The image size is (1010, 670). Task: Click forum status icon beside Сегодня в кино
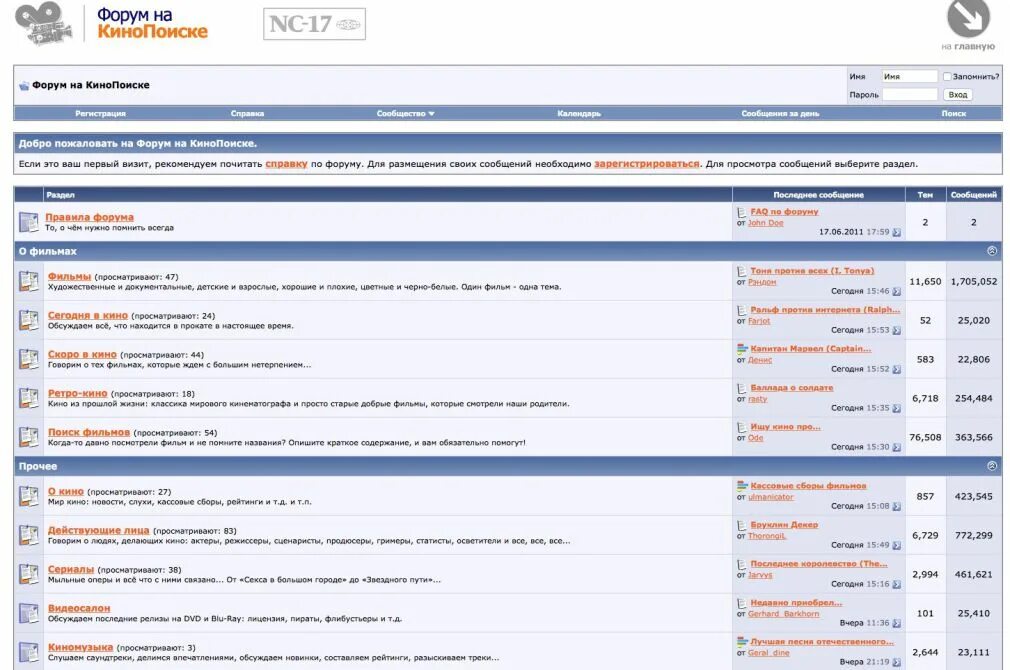(28, 320)
